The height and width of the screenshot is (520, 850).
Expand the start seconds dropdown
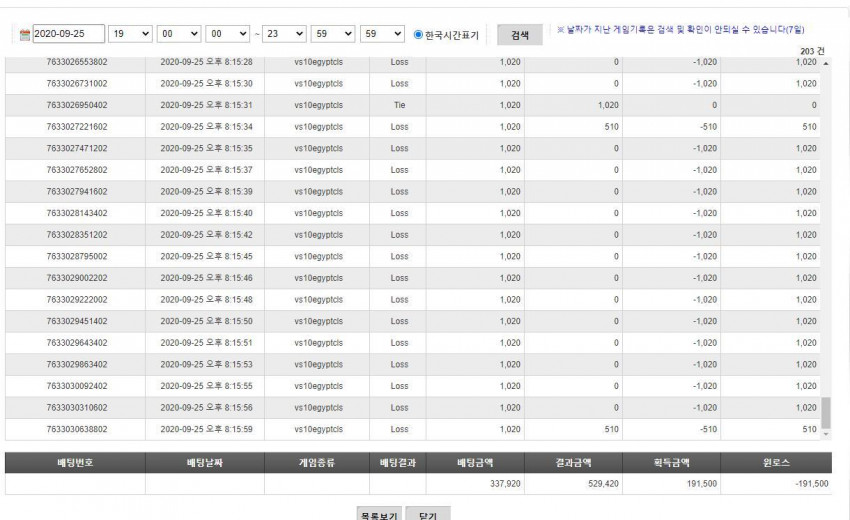pyautogui.click(x=228, y=34)
